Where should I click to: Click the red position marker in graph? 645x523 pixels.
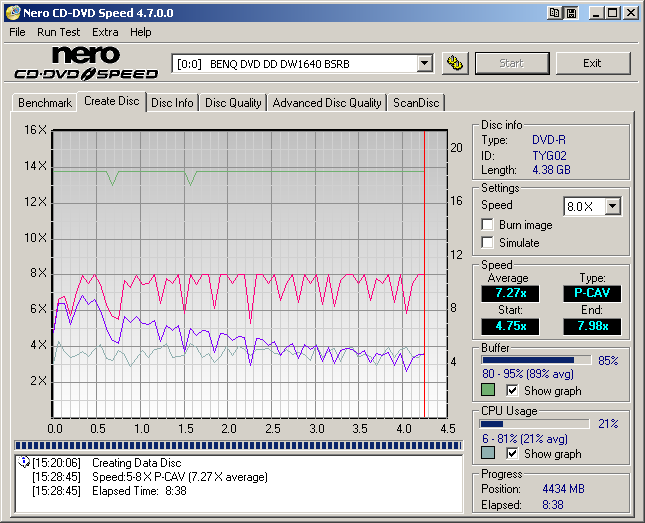tap(425, 274)
